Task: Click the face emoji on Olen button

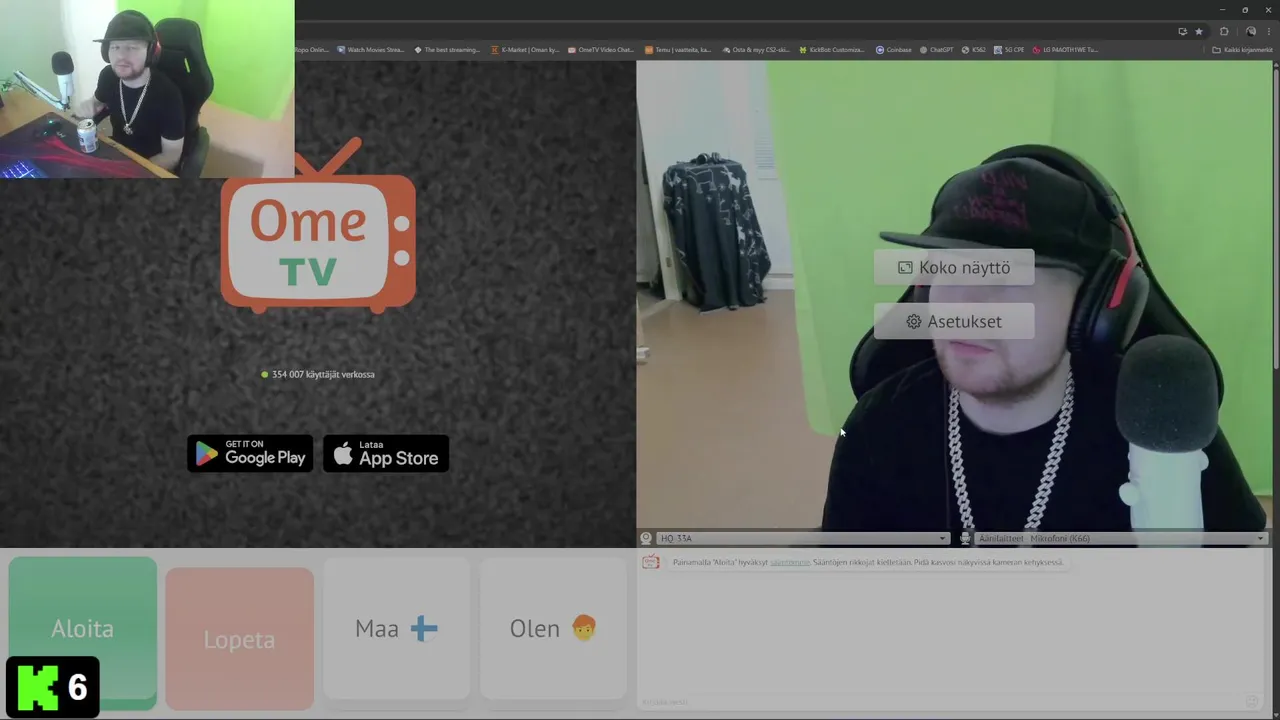Action: coord(584,628)
